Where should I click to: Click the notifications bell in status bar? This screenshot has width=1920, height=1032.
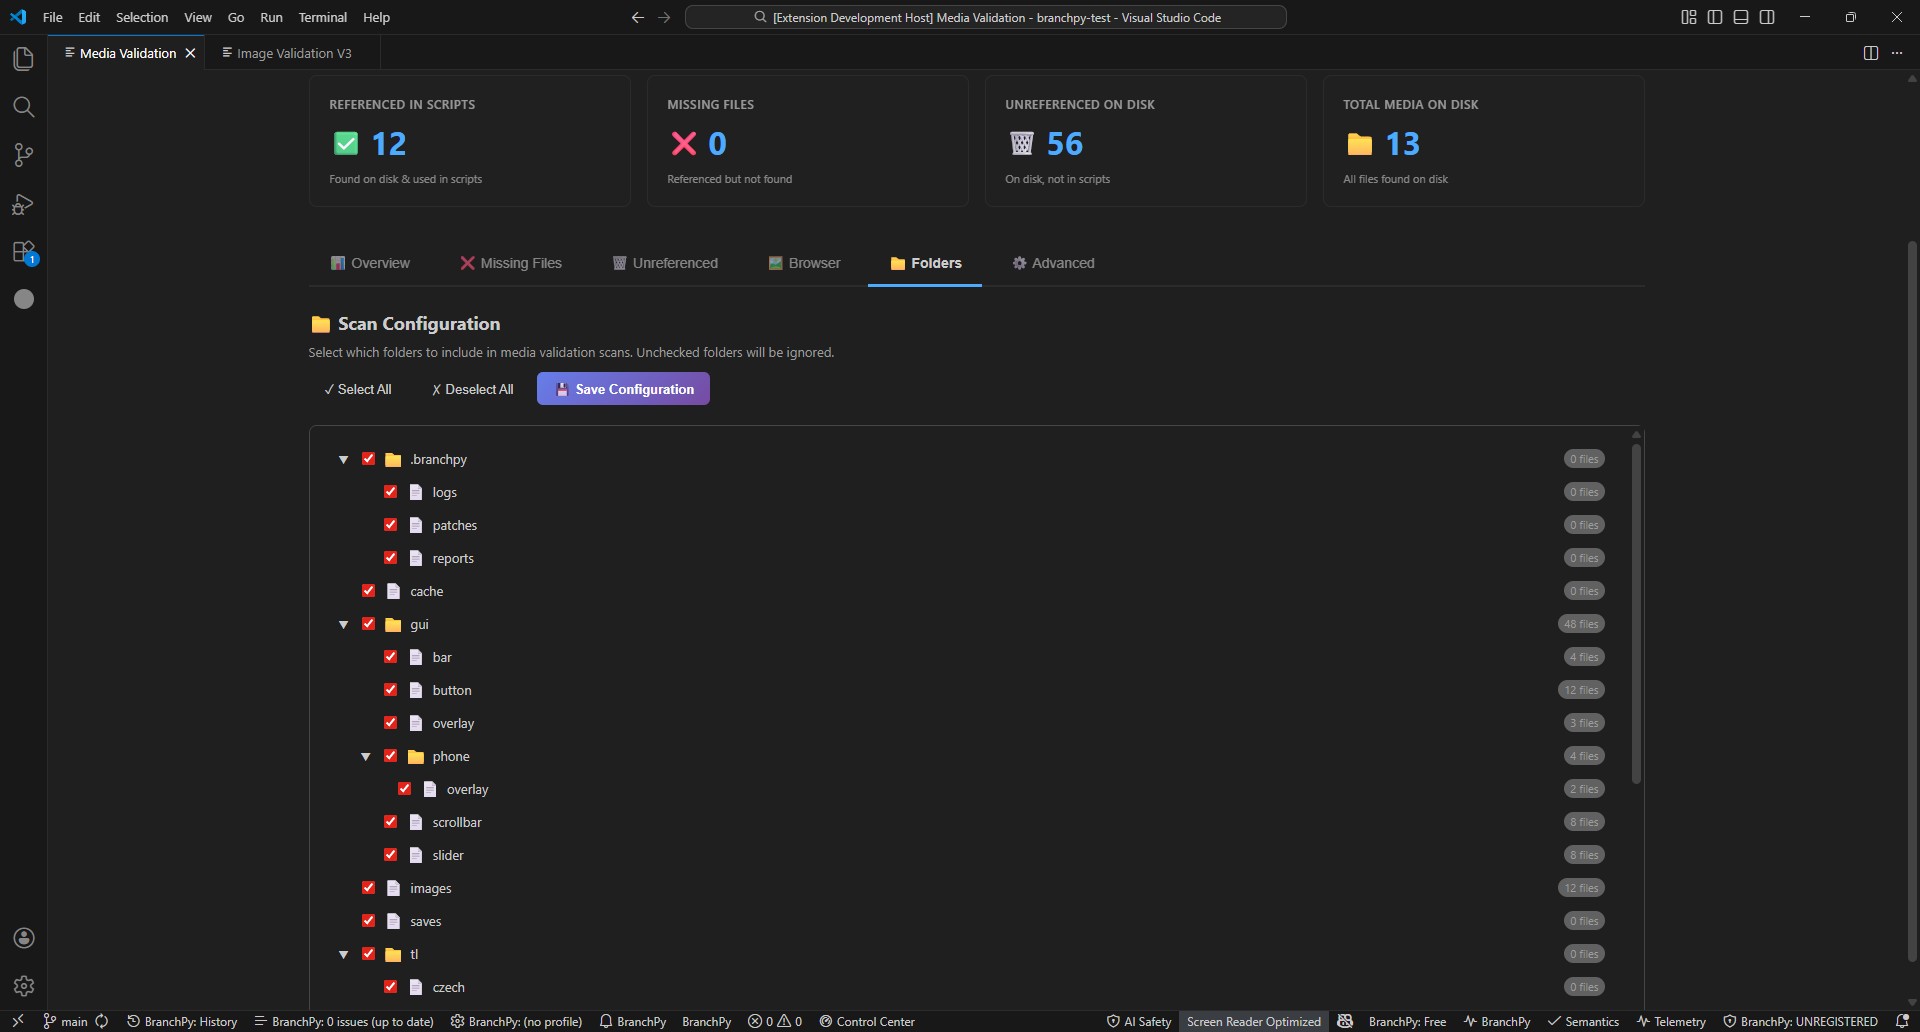click(x=1902, y=1021)
